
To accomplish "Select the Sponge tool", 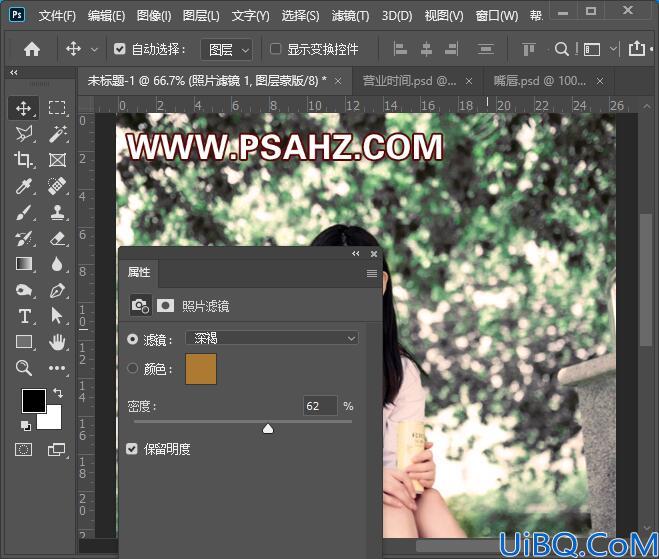I will point(23,290).
